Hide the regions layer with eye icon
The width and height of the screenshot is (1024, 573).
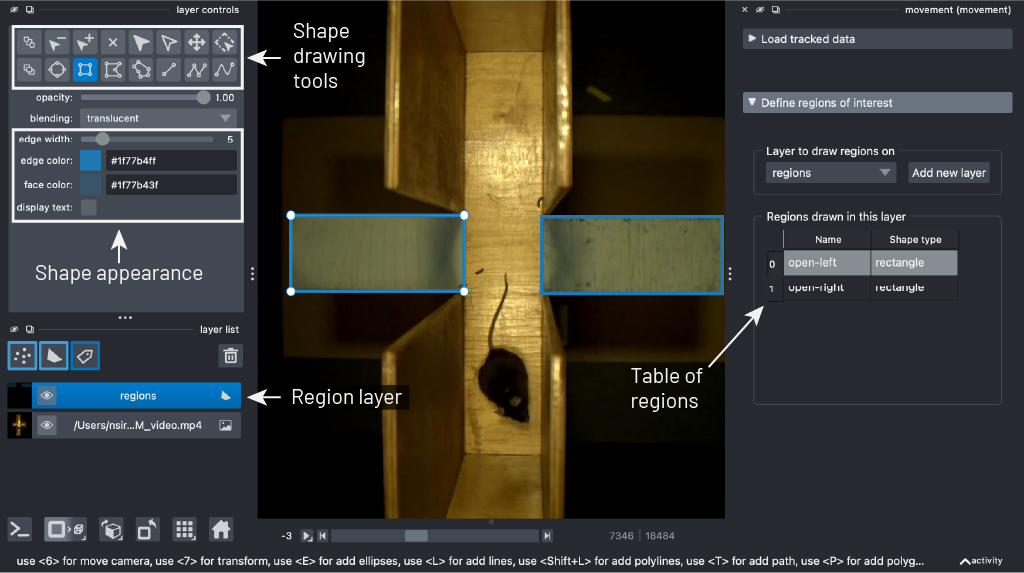pyautogui.click(x=47, y=396)
